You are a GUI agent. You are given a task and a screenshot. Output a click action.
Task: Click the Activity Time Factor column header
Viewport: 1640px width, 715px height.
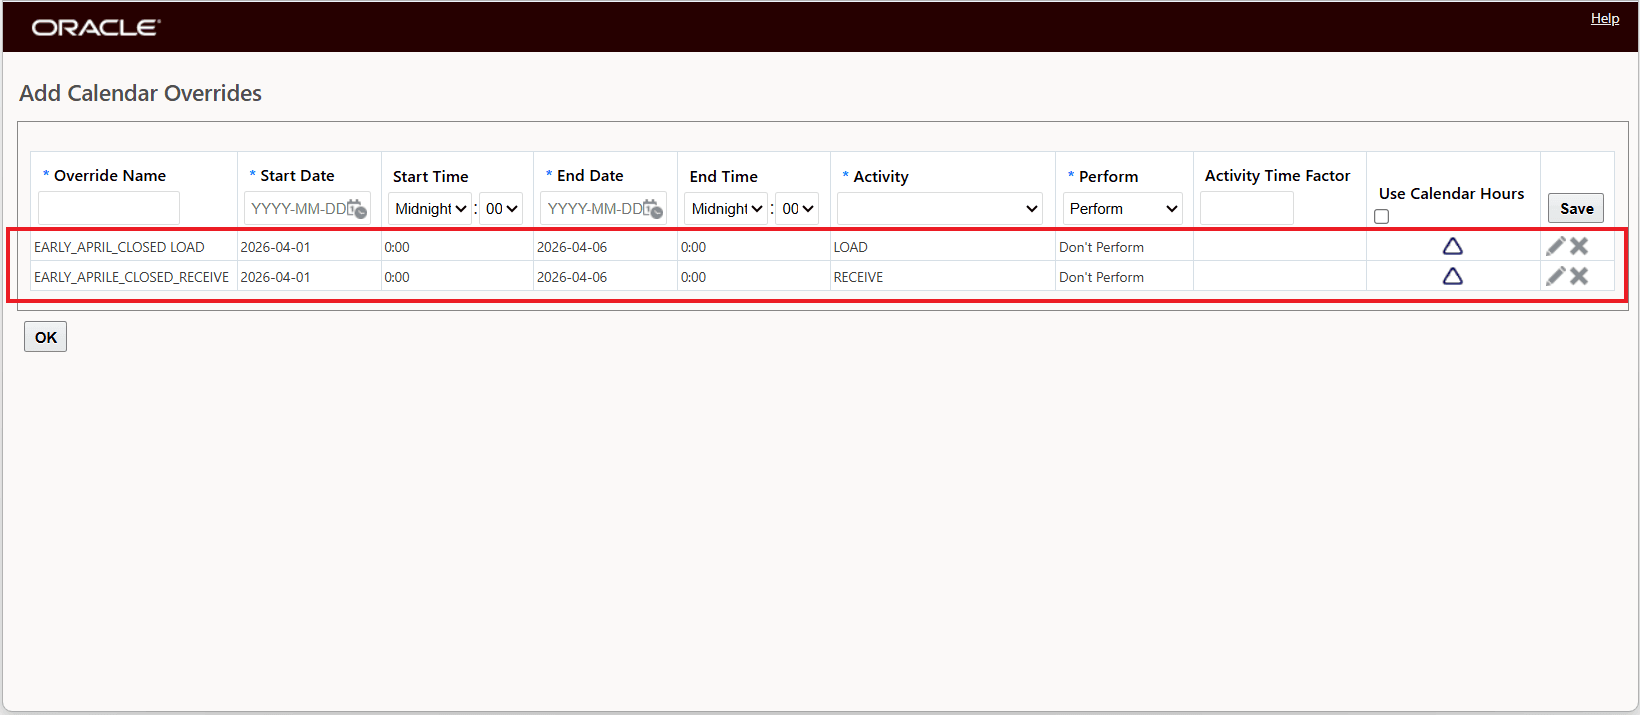[x=1277, y=175]
